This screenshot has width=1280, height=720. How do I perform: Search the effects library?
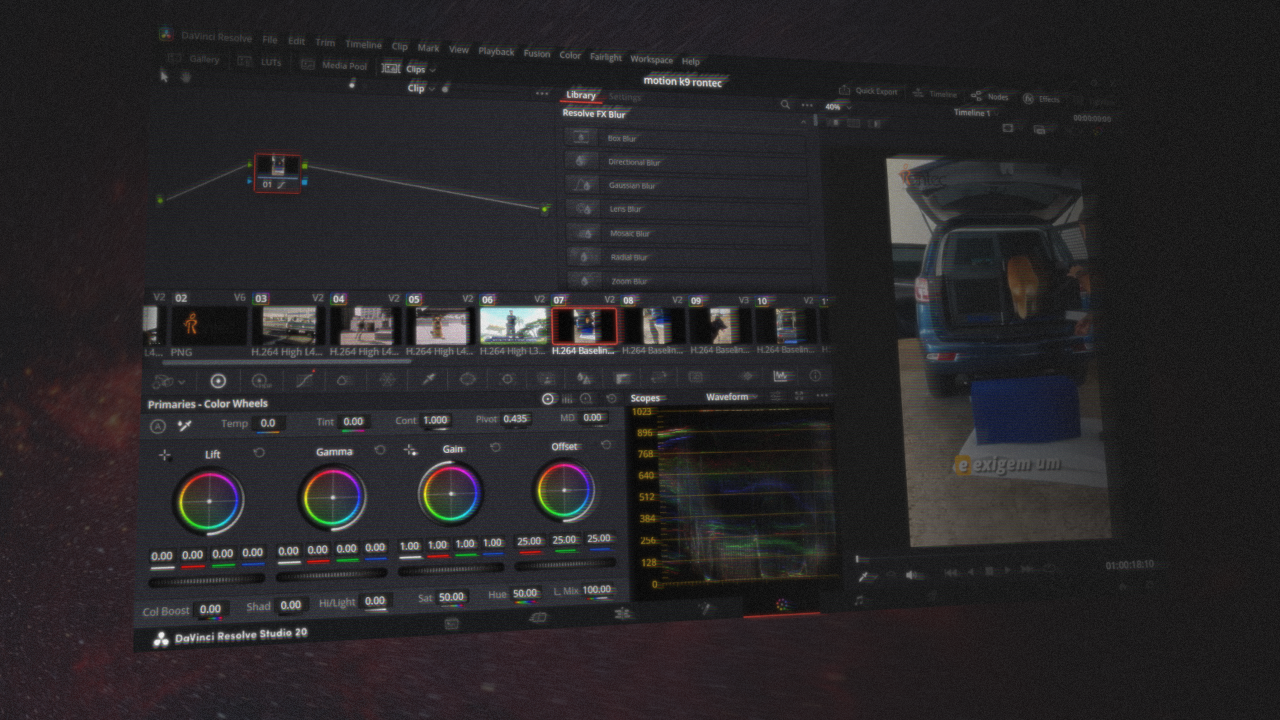point(786,104)
